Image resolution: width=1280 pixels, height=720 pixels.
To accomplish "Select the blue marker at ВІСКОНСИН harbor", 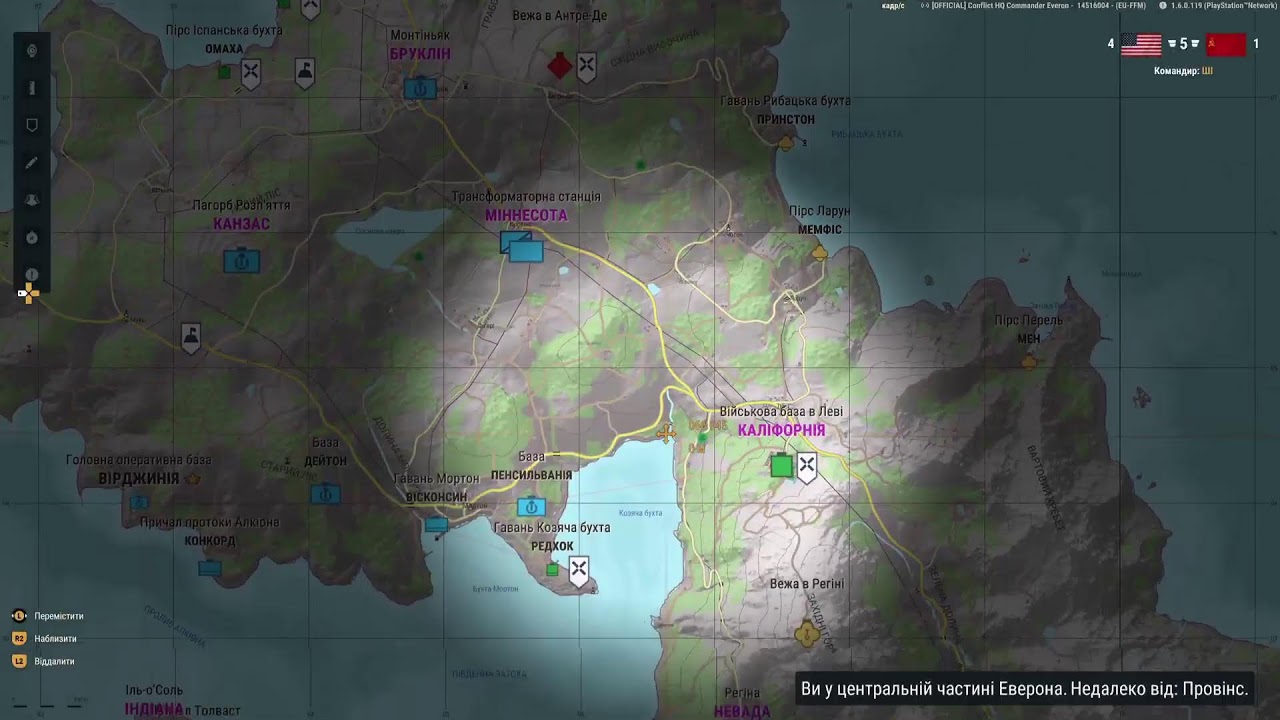I will (436, 524).
